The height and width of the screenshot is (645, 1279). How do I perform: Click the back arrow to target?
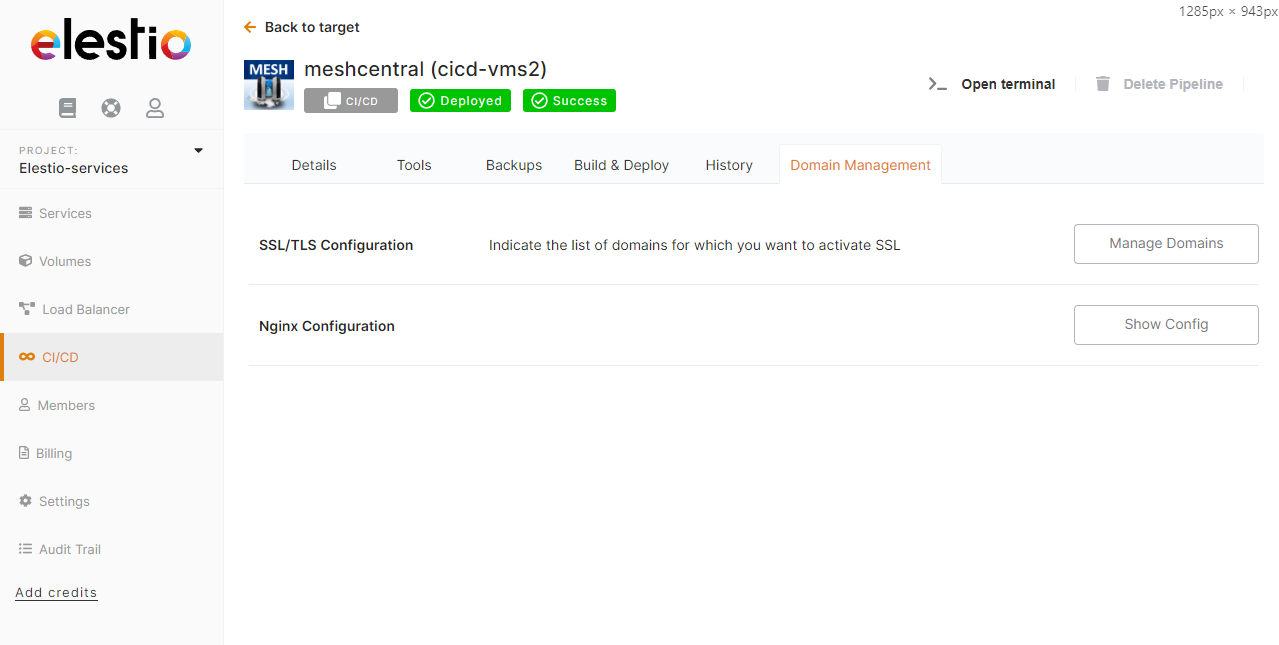[250, 27]
